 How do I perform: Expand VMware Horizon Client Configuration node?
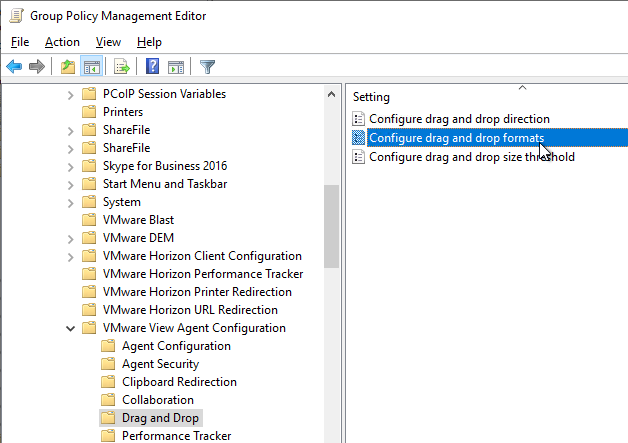[x=70, y=257]
